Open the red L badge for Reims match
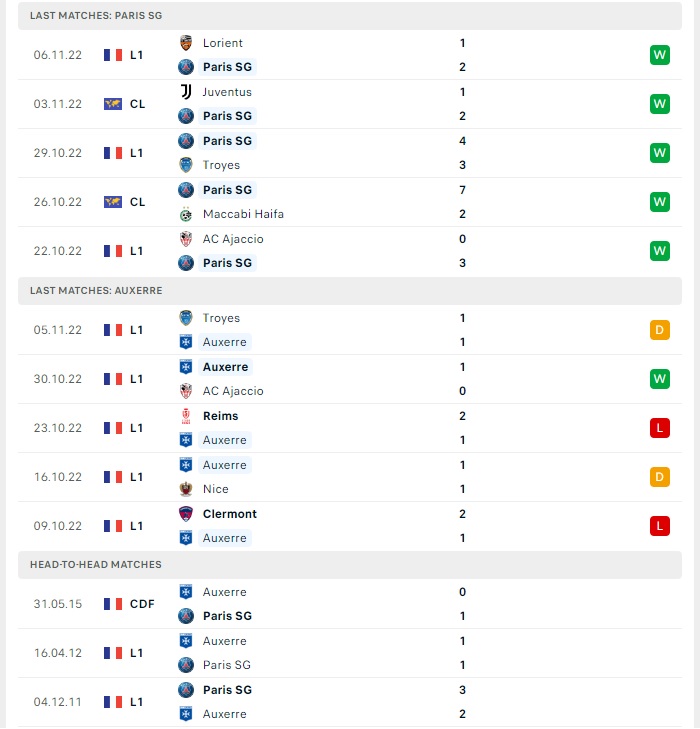Screen dimensions: 700x729 click(660, 428)
